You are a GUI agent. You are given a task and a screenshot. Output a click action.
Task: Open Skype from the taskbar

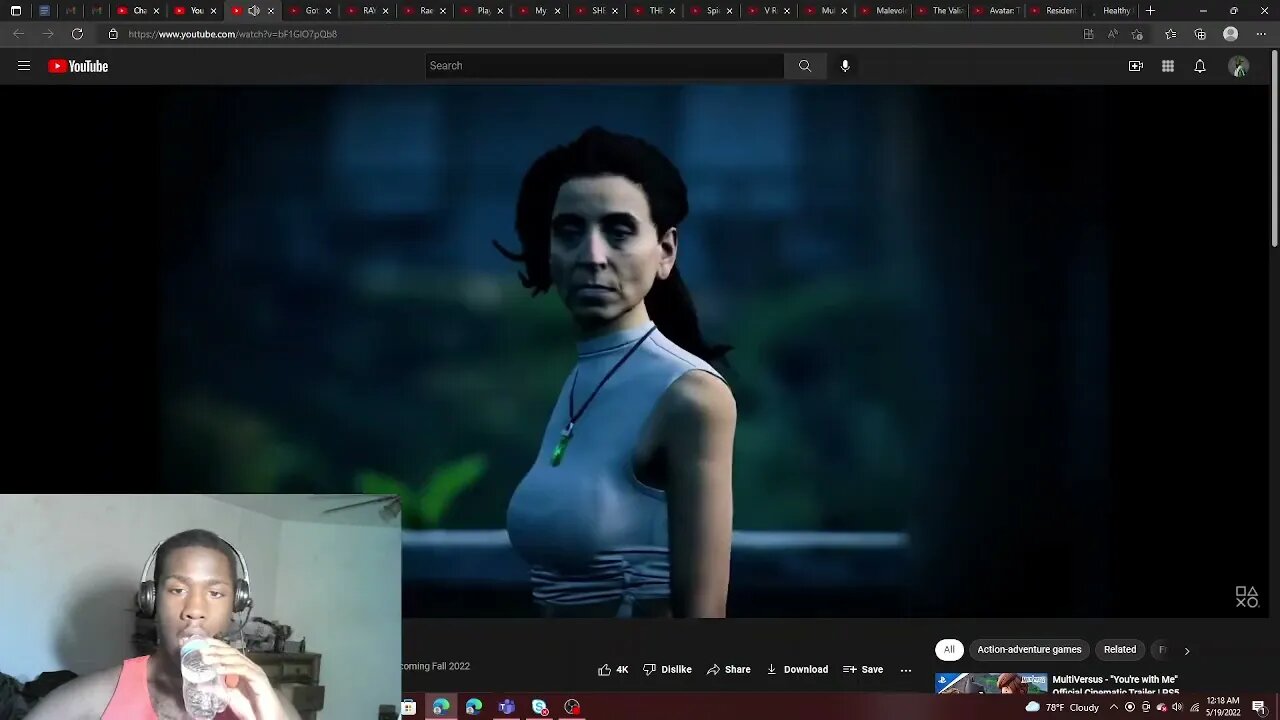[540, 707]
